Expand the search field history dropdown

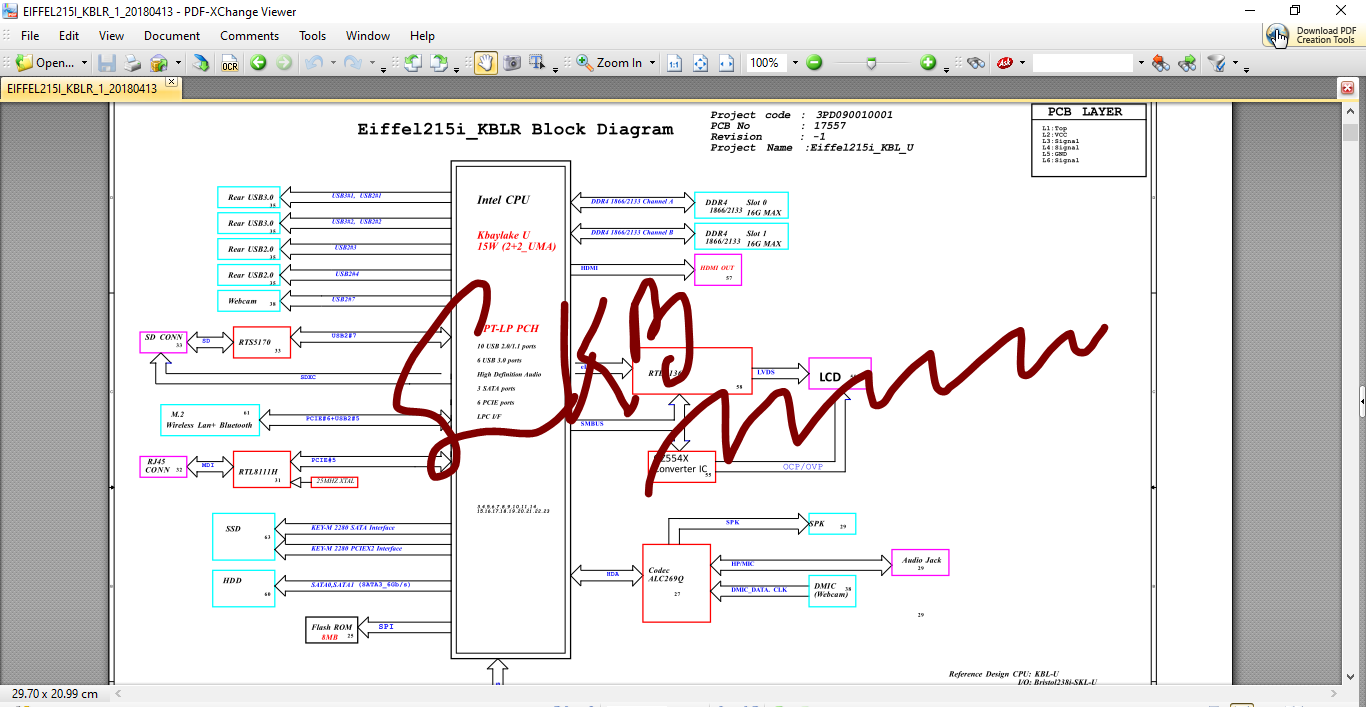click(1141, 63)
